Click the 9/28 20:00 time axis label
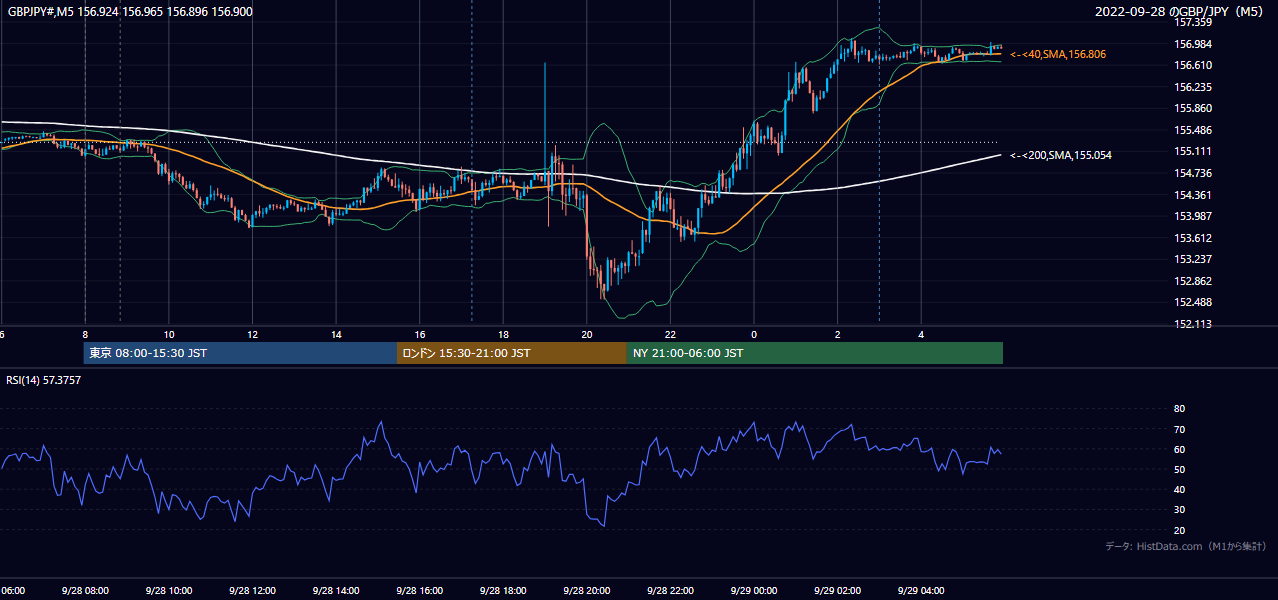This screenshot has width=1278, height=600. 586,590
